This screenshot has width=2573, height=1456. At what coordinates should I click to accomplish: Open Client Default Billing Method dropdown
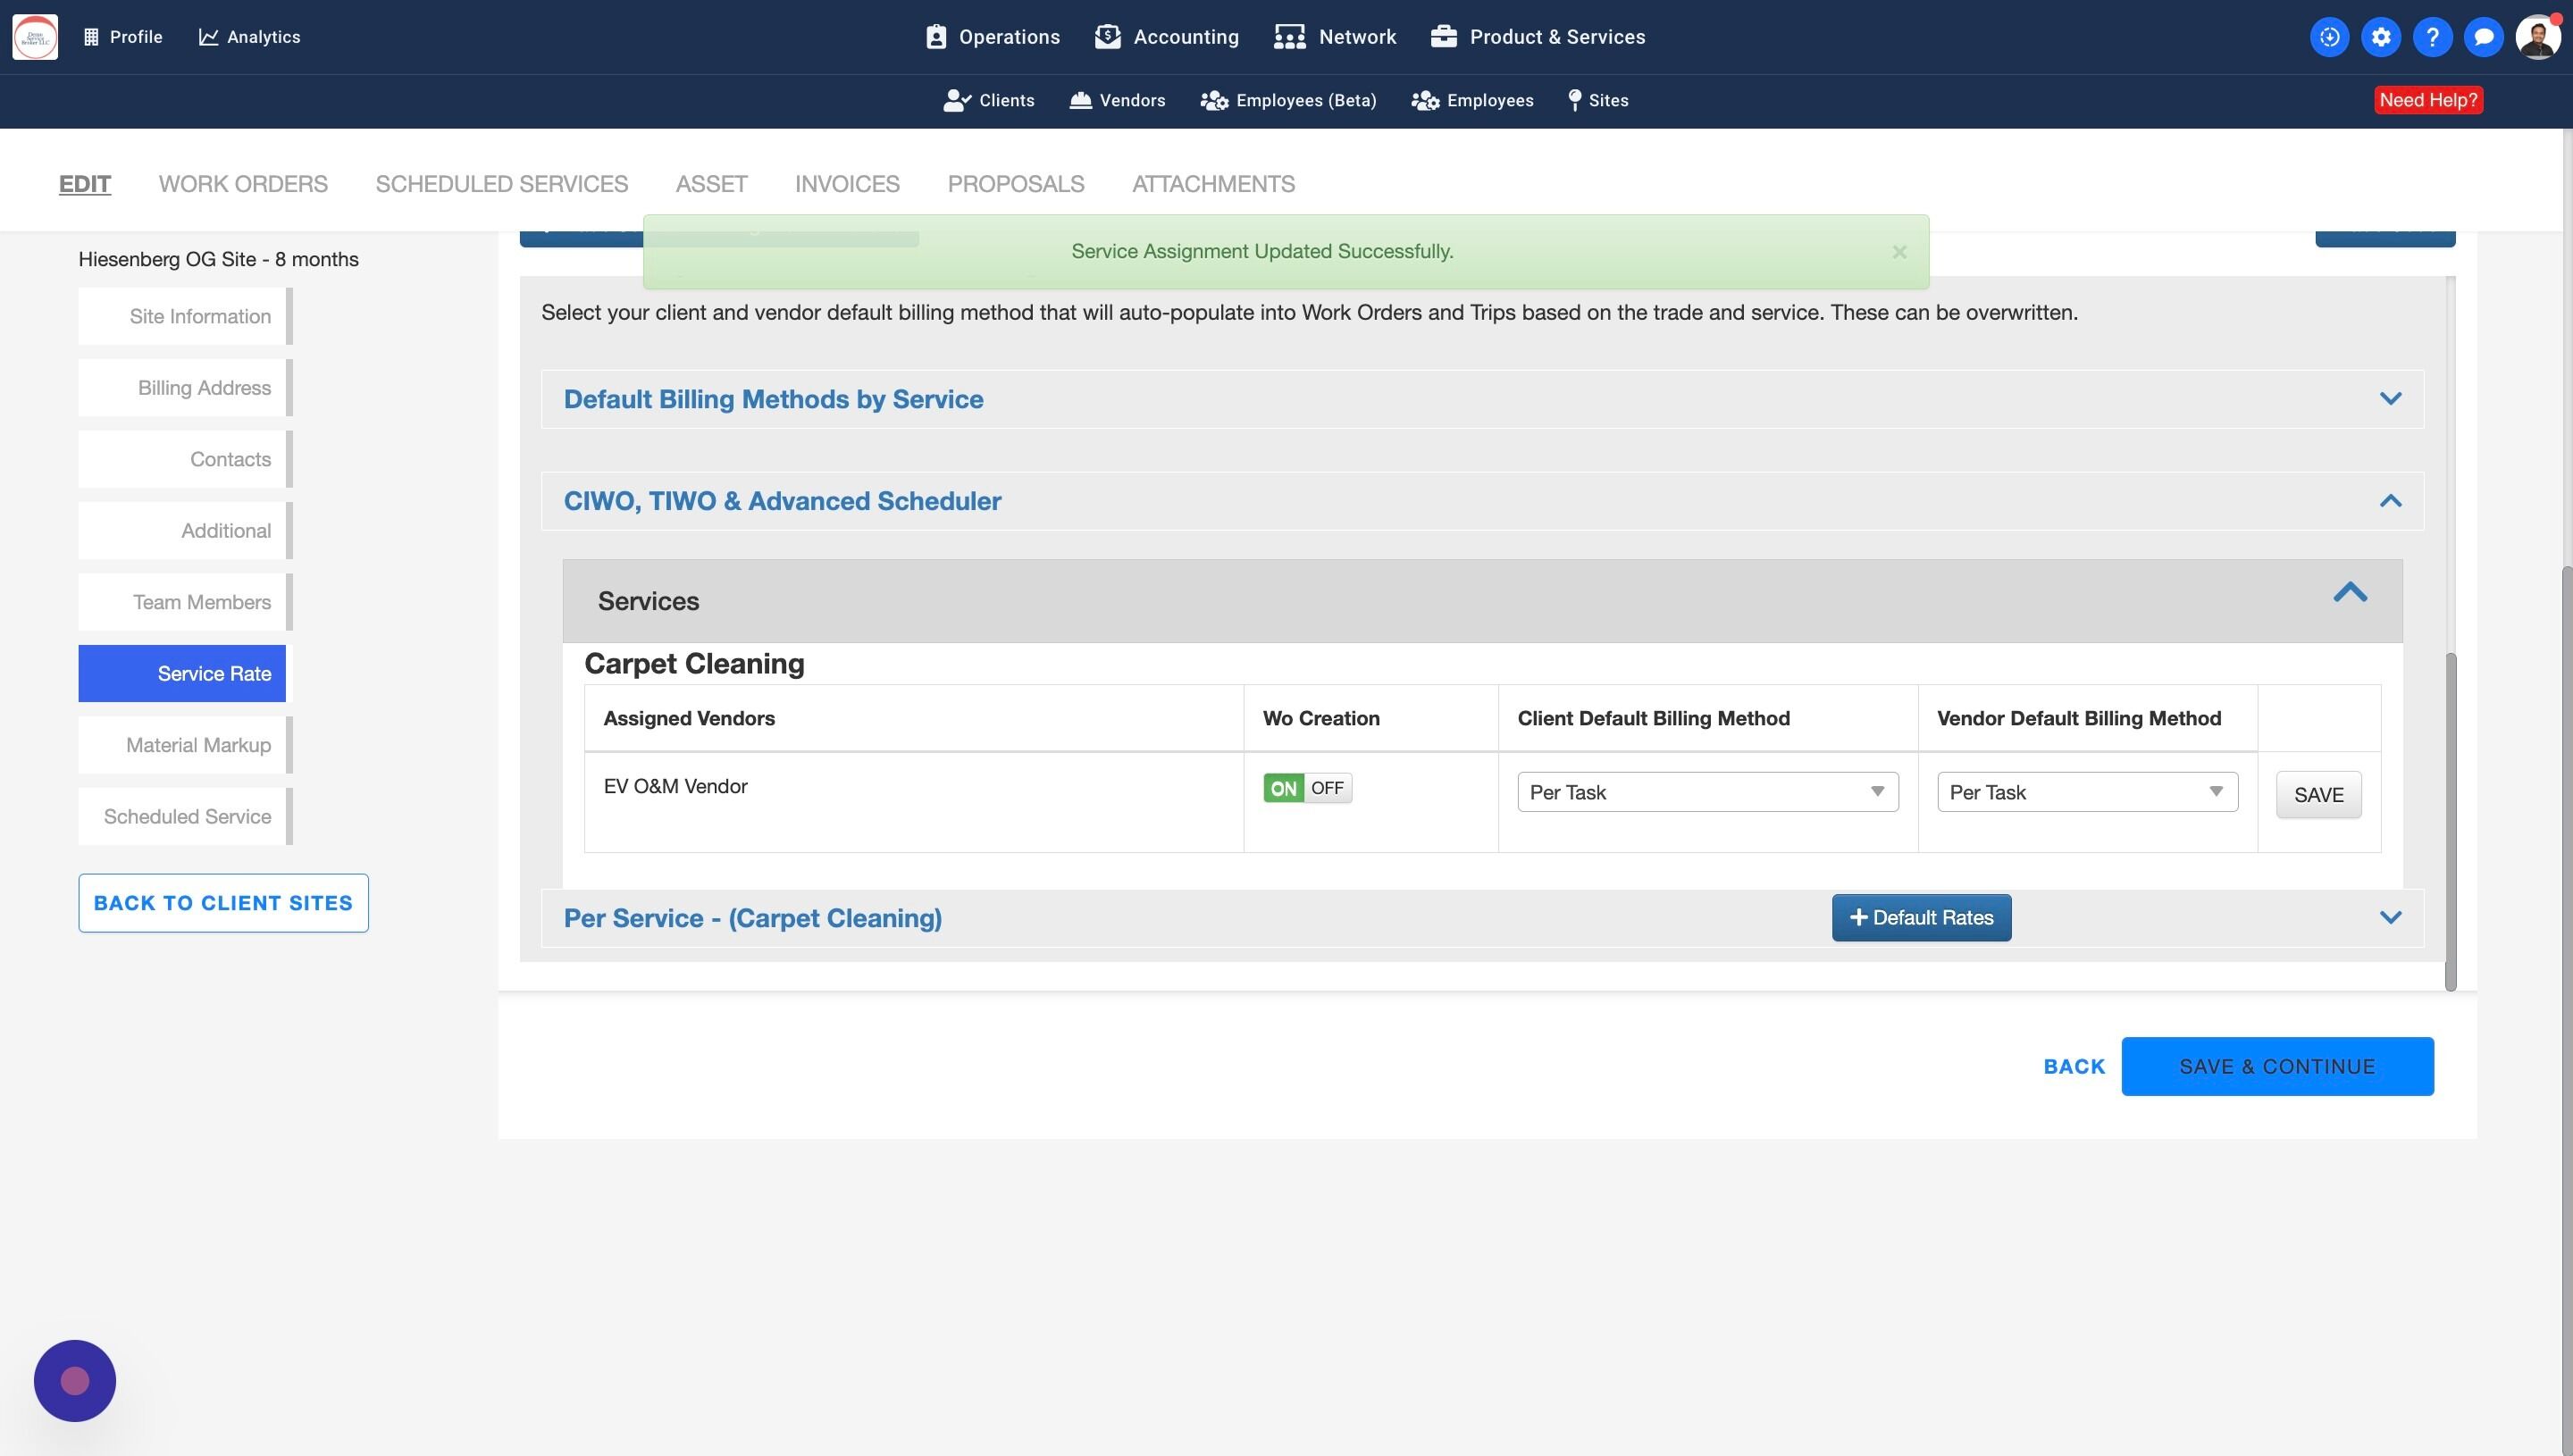(x=1707, y=792)
